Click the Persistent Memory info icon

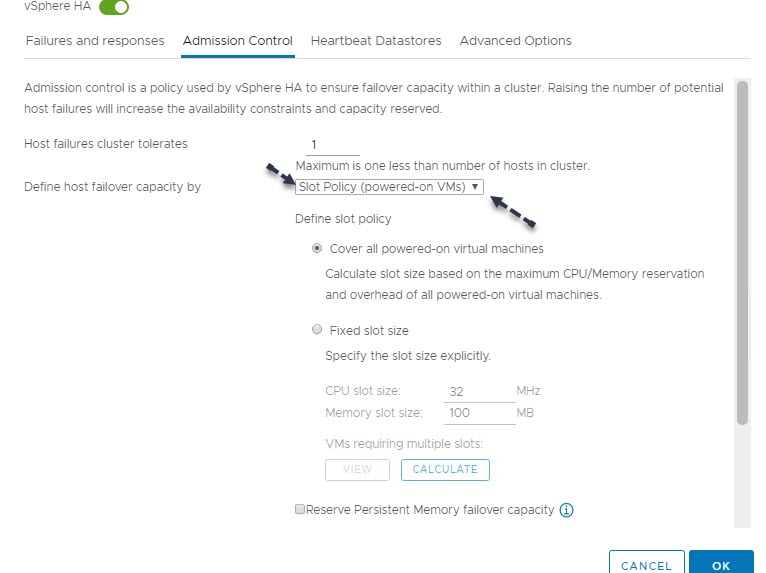click(x=567, y=510)
